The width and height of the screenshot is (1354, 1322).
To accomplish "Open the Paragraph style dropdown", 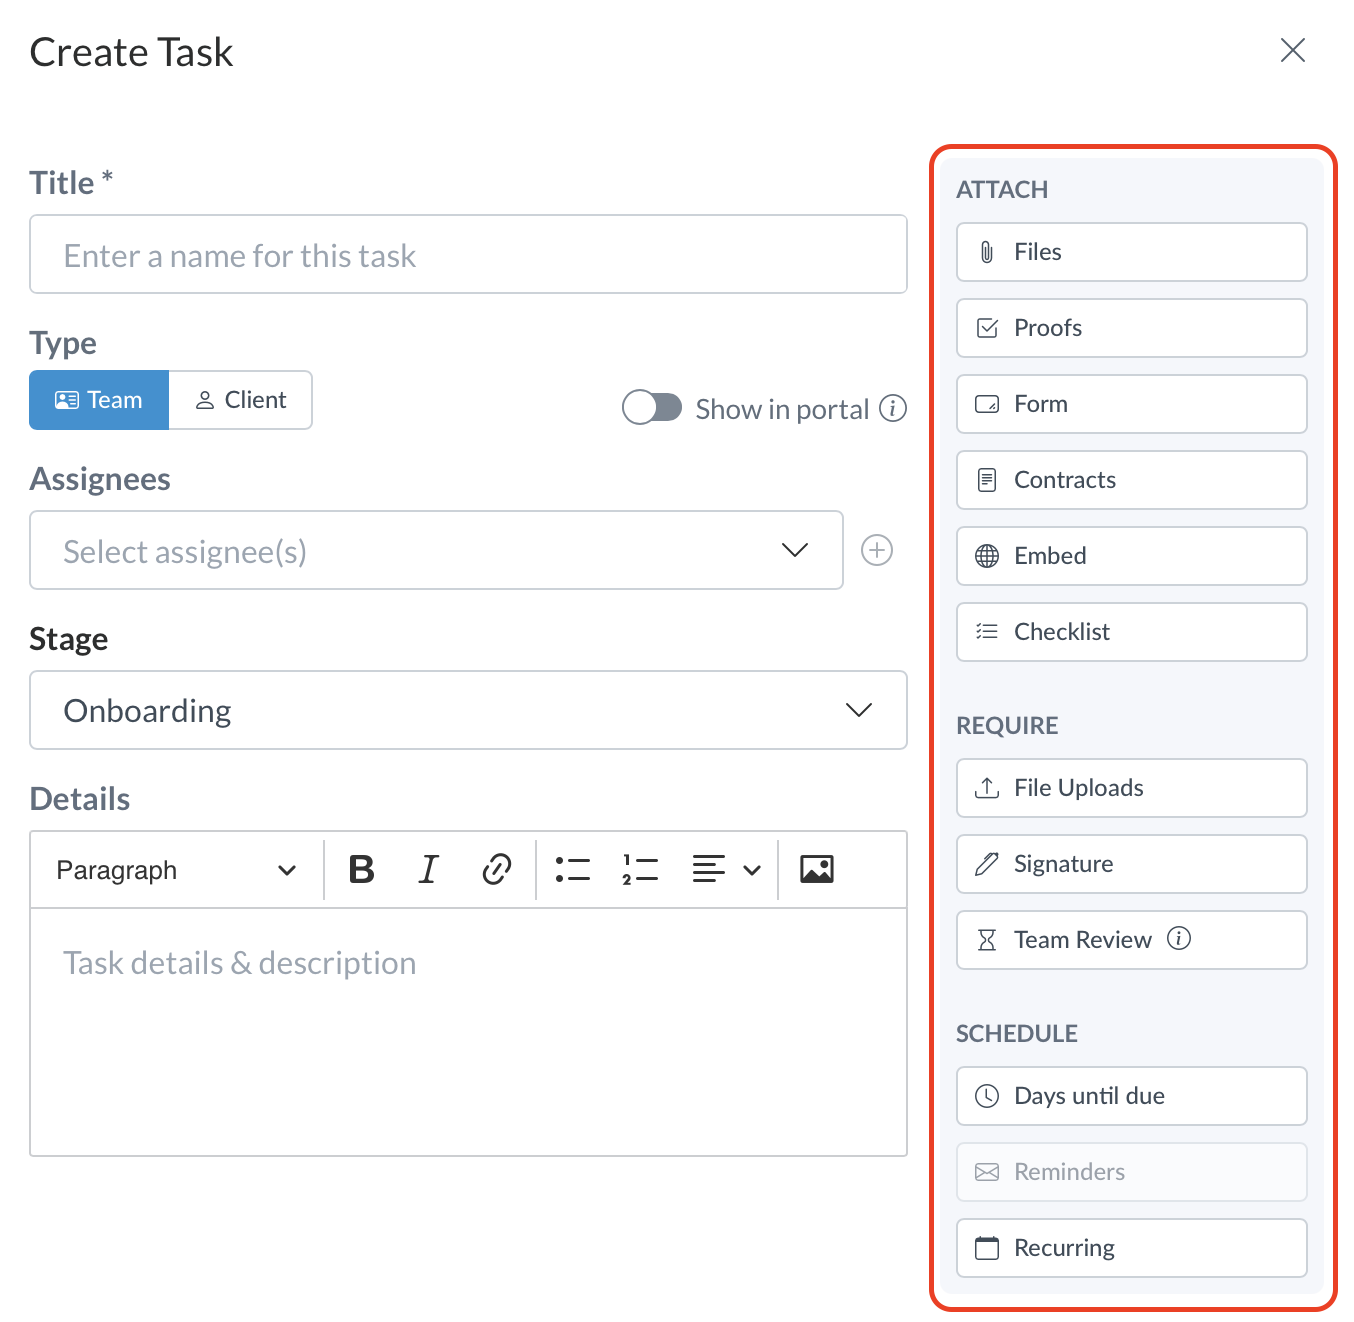I will [x=176, y=870].
